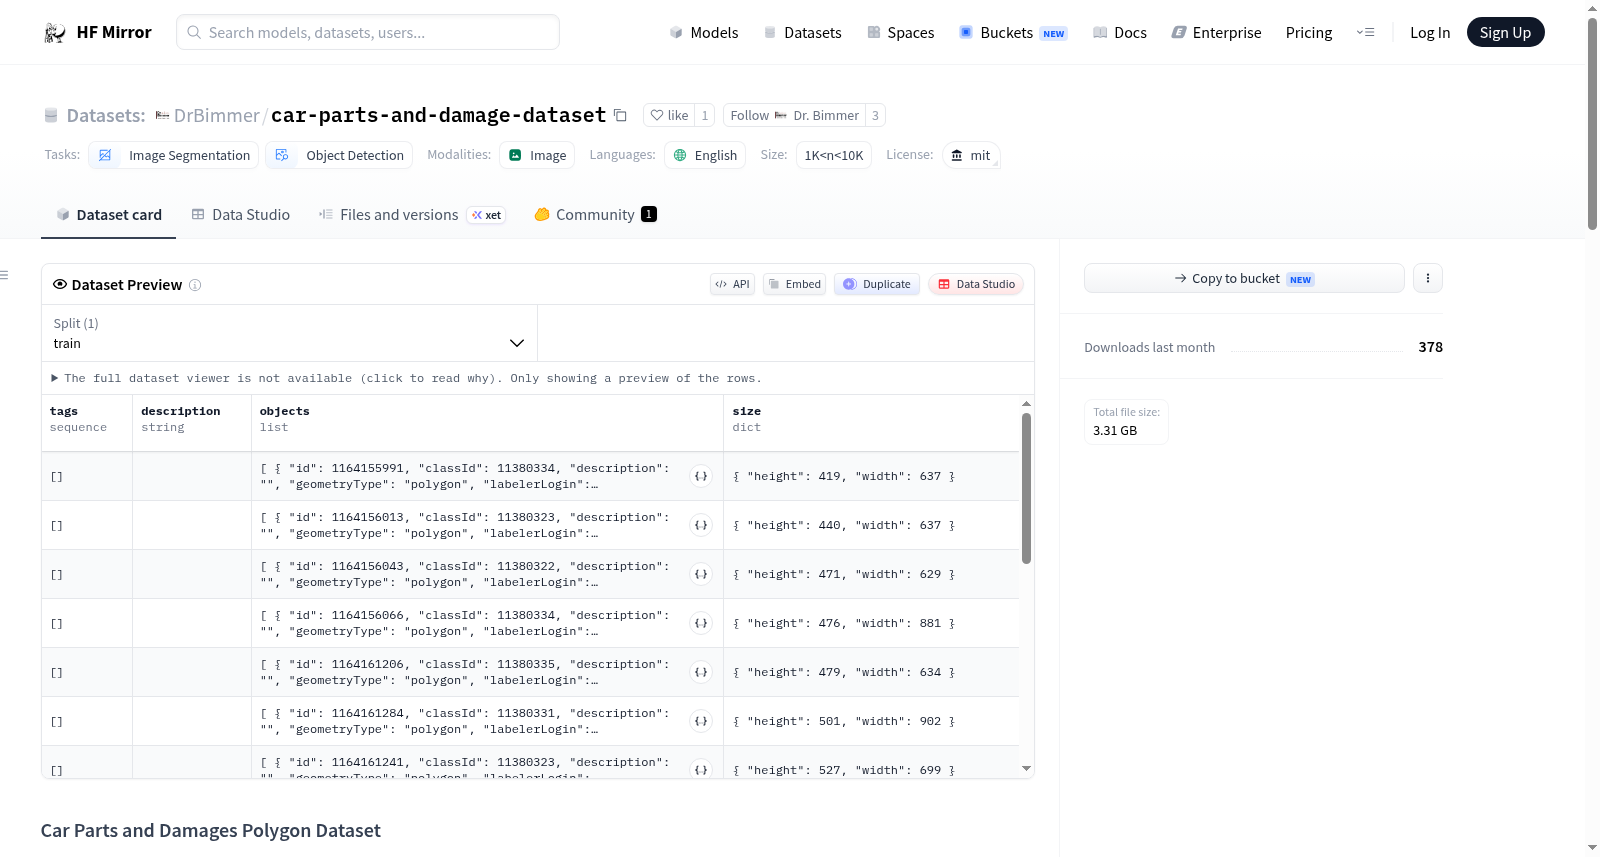Open Models in the top navigation
The width and height of the screenshot is (1600, 857).
(x=704, y=32)
